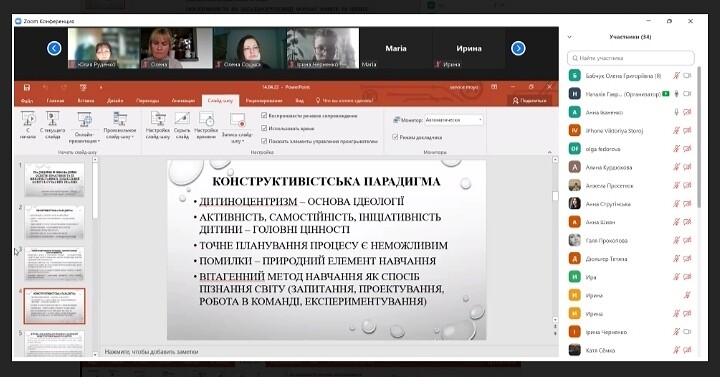Toggle the Play narrations checkbox

264,115
